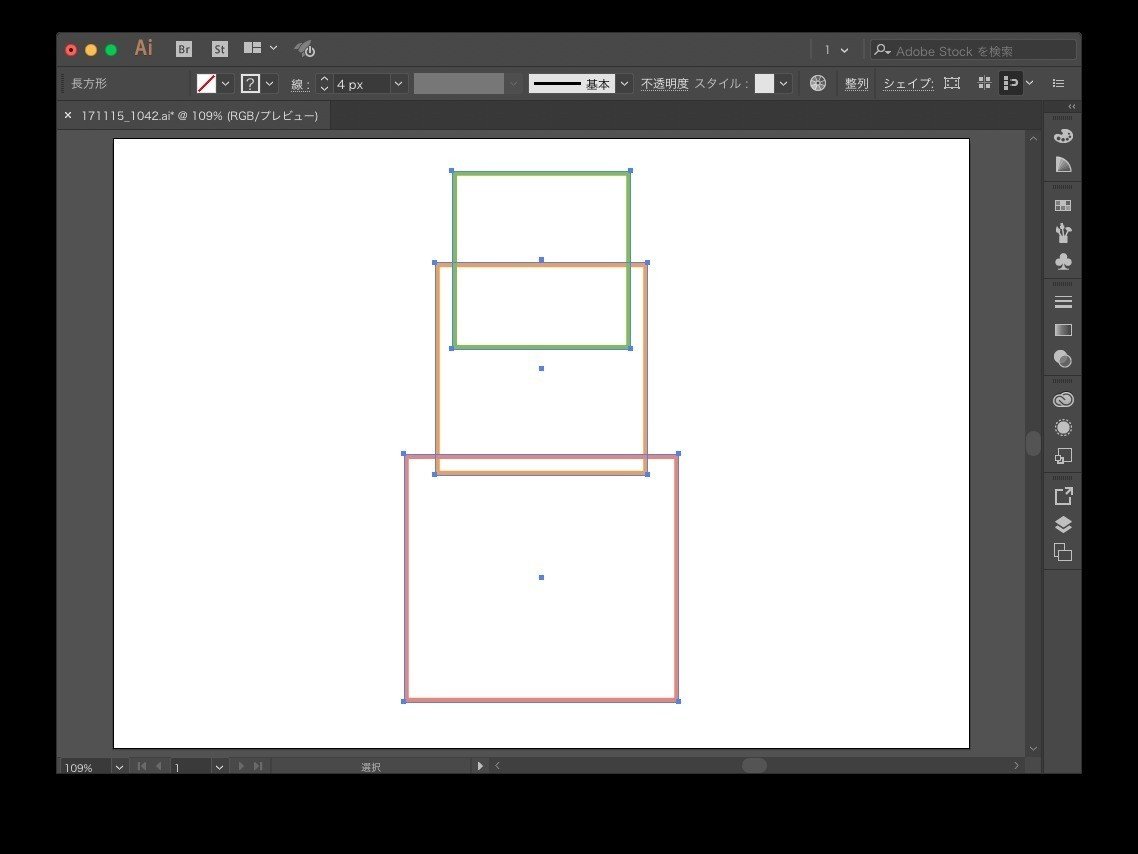
Task: Open the Gradient panel
Action: point(1063,330)
